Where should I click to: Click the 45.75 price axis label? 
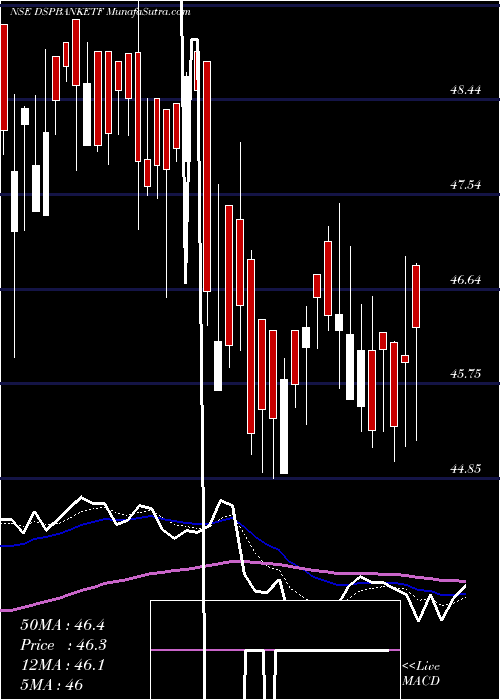coord(466,374)
